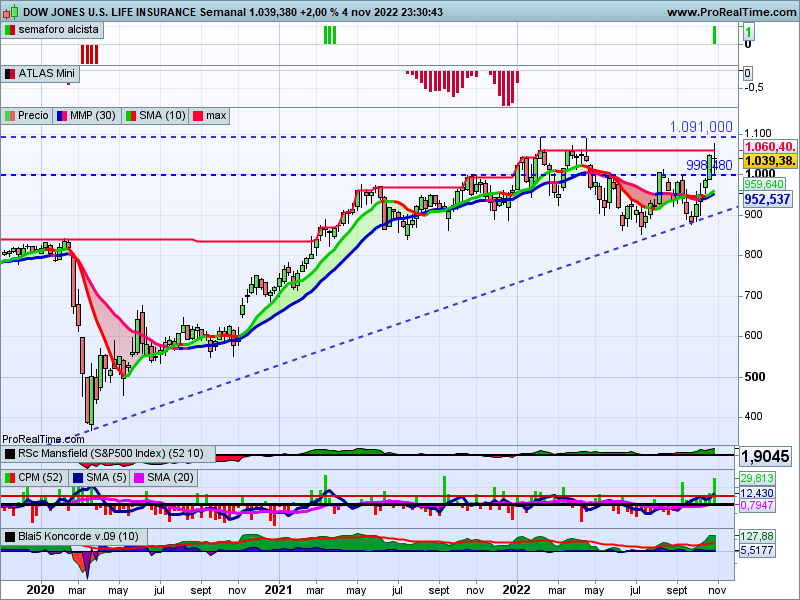800x600 pixels.
Task: Click the 127,88 Koncorde value tag
Action: coord(757,536)
